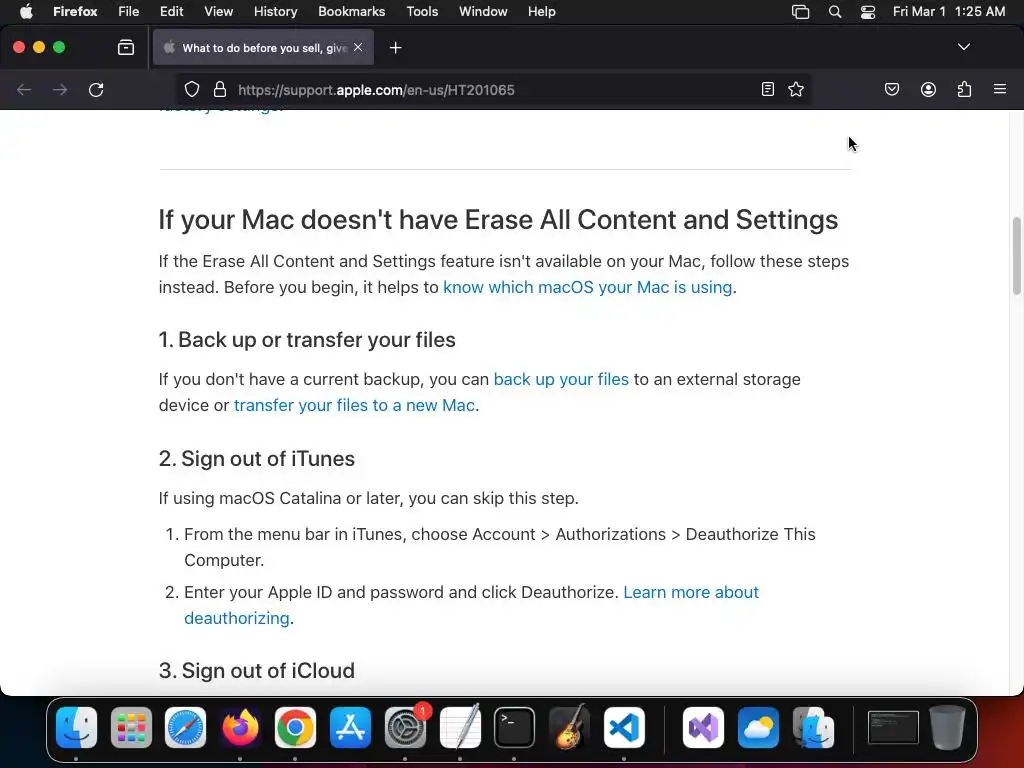The width and height of the screenshot is (1024, 768).
Task: Open App Store from the Dock
Action: (350, 728)
